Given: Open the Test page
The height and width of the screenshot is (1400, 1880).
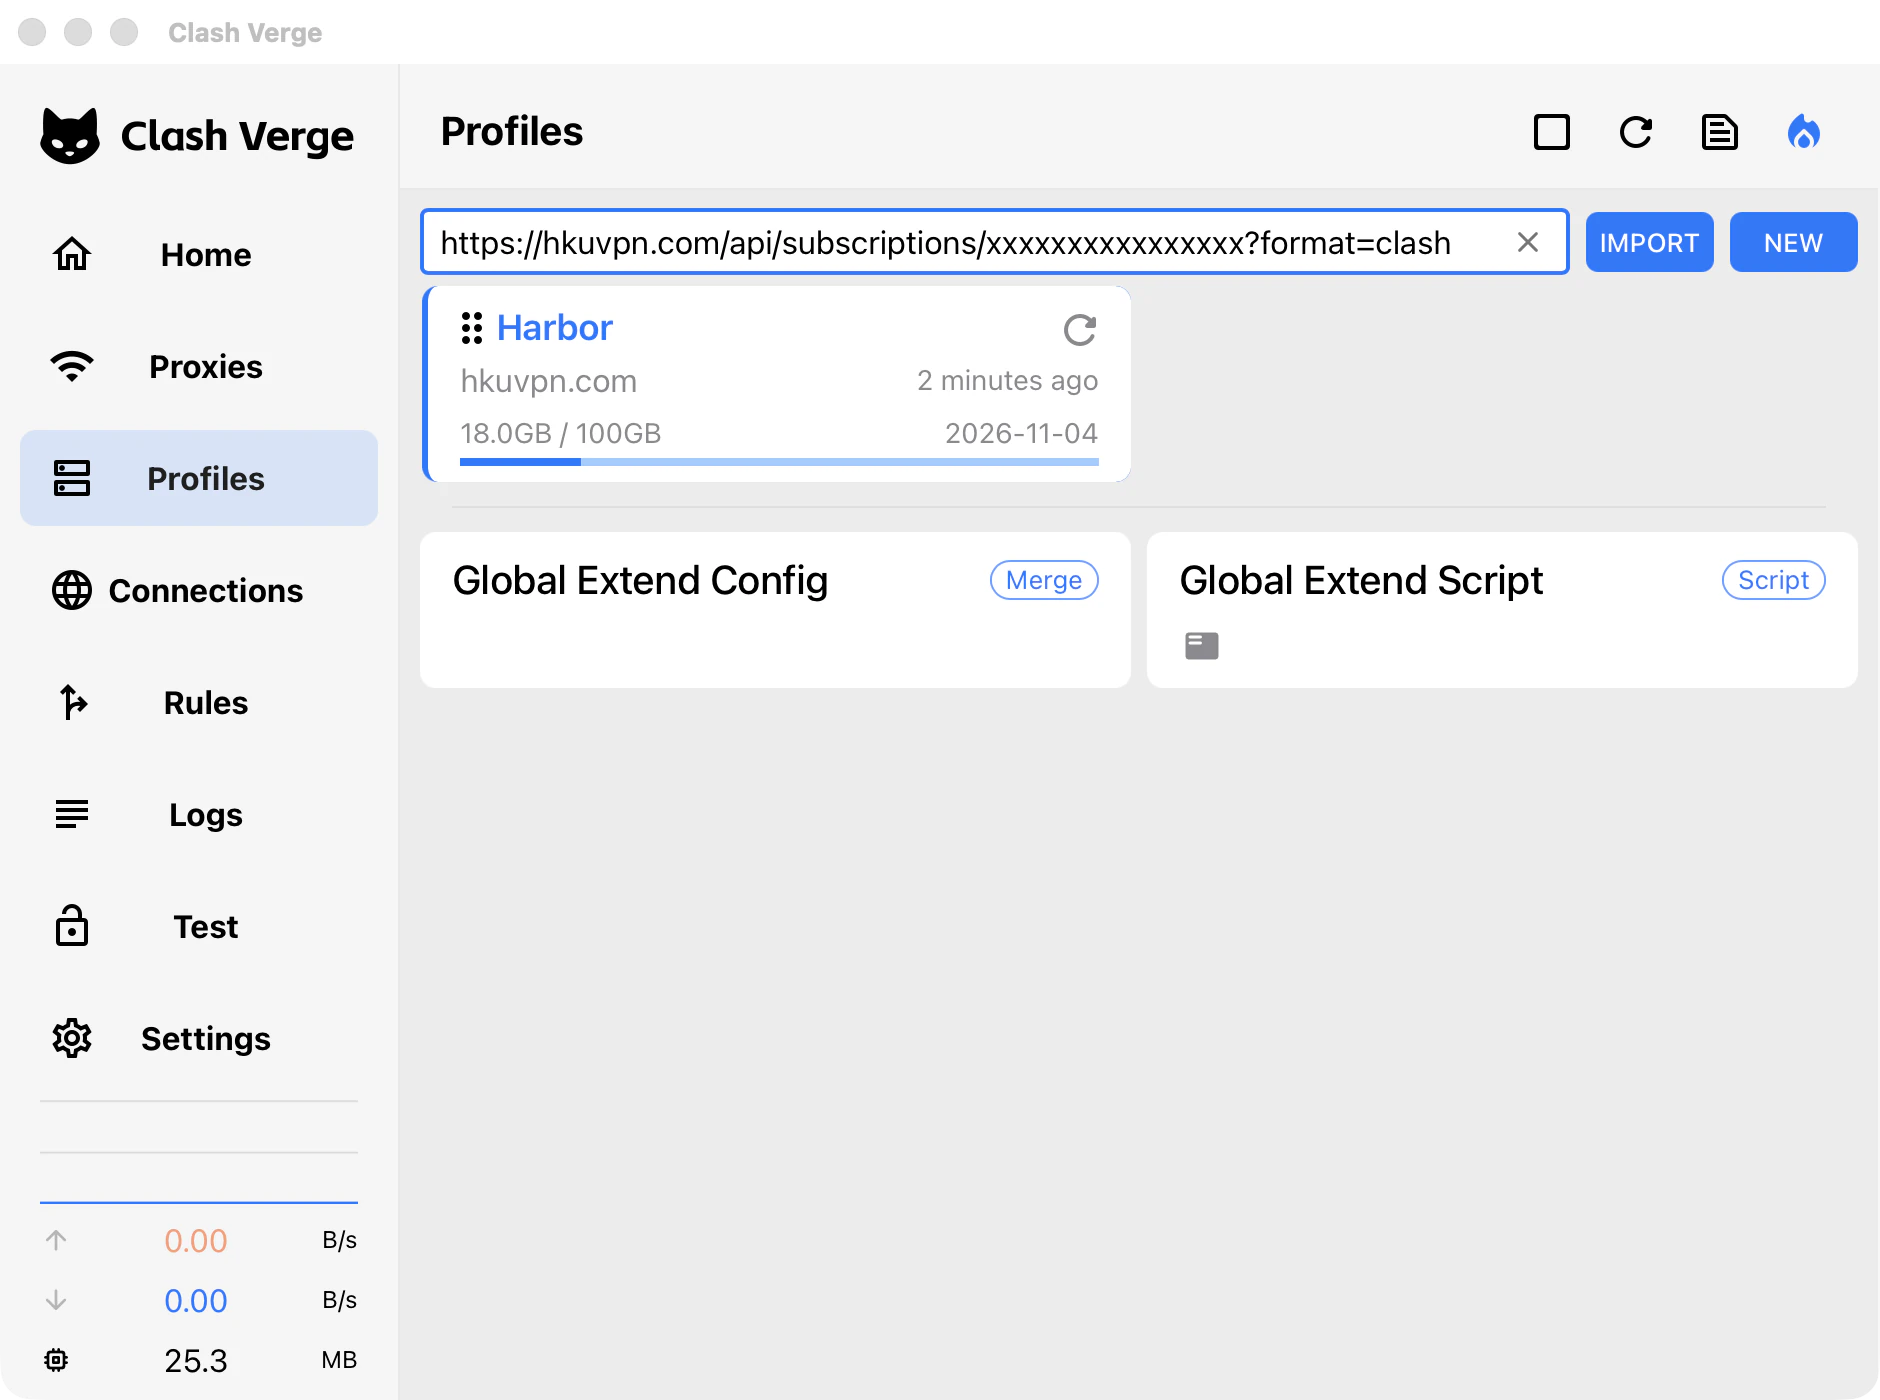Looking at the screenshot, I should tap(199, 927).
